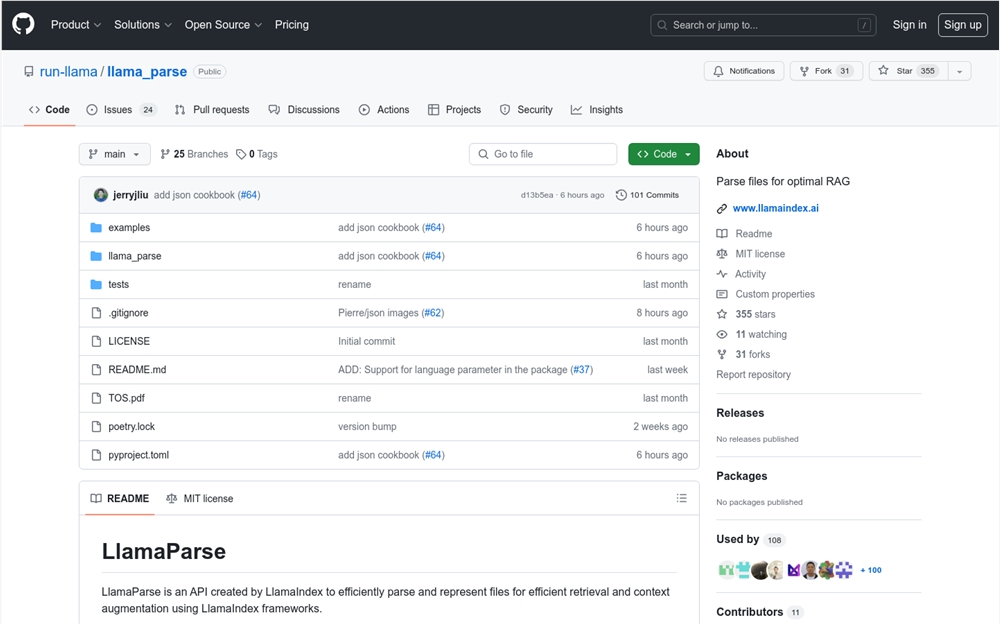Screen dimensions: 1000x624
Task: Visit the www.llamaindex.ai website link
Action: 776,208
